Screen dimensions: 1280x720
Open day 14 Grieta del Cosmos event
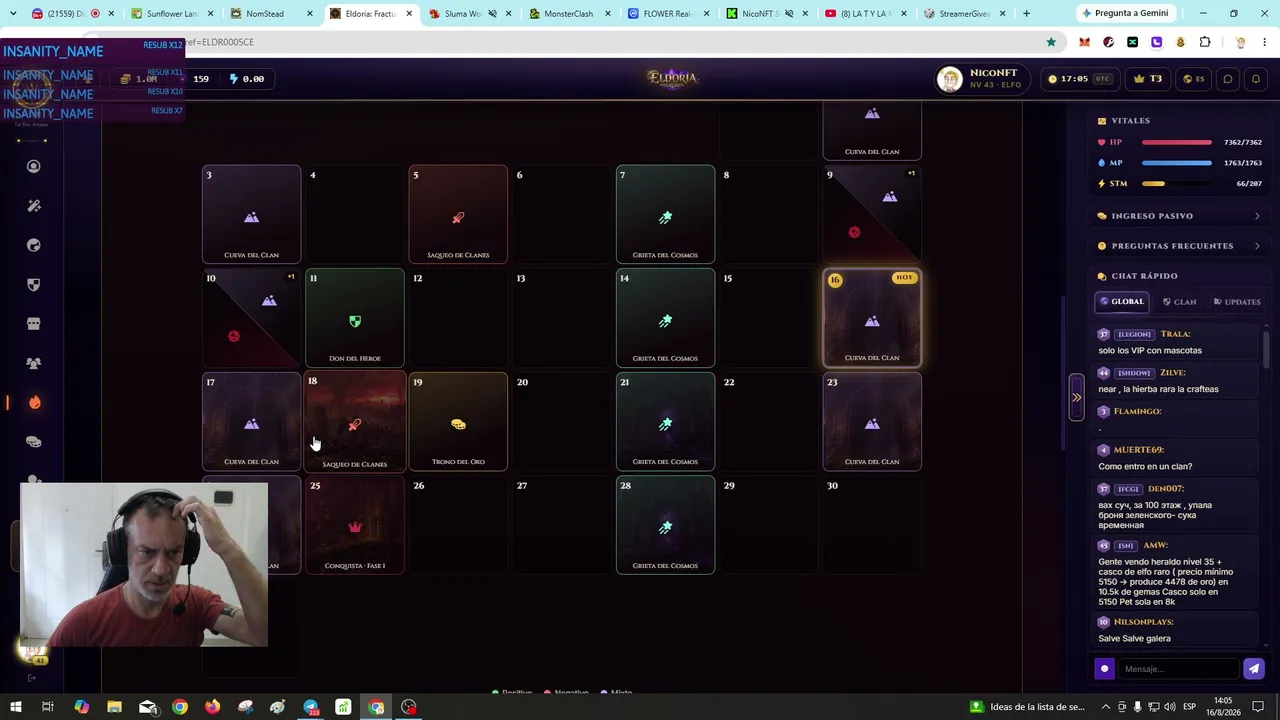click(665, 317)
